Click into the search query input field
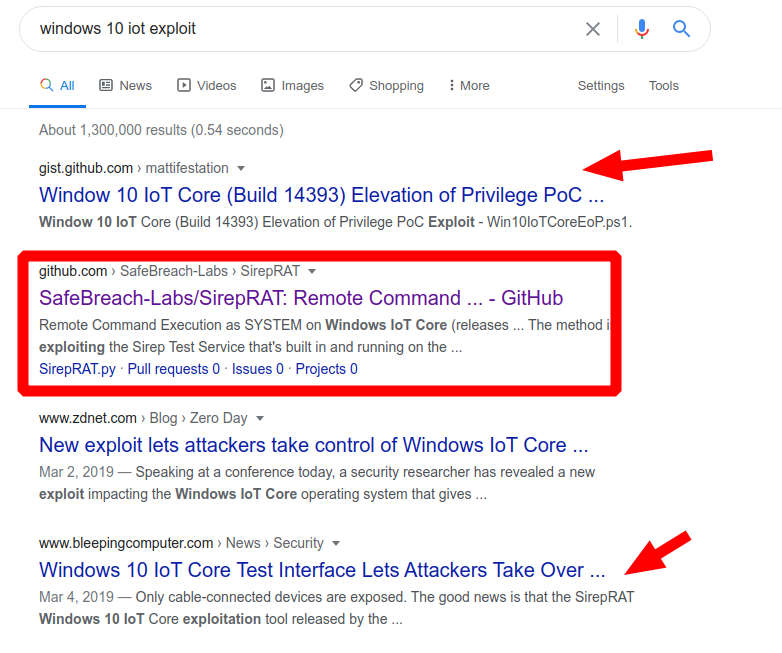The width and height of the screenshot is (782, 653). [x=300, y=29]
